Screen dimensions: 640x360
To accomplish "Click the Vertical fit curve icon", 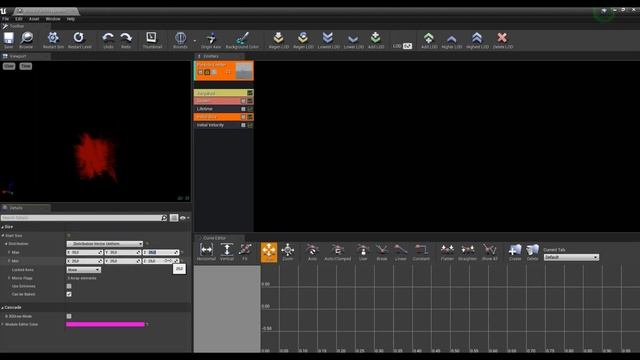I will click(227, 252).
